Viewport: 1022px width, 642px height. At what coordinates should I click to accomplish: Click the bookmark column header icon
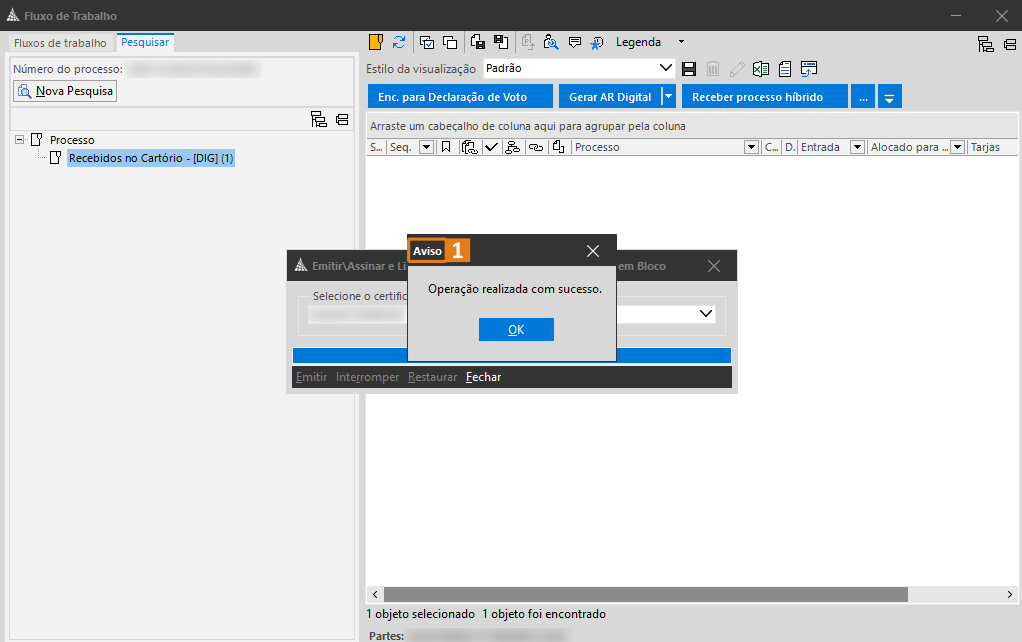(x=446, y=147)
